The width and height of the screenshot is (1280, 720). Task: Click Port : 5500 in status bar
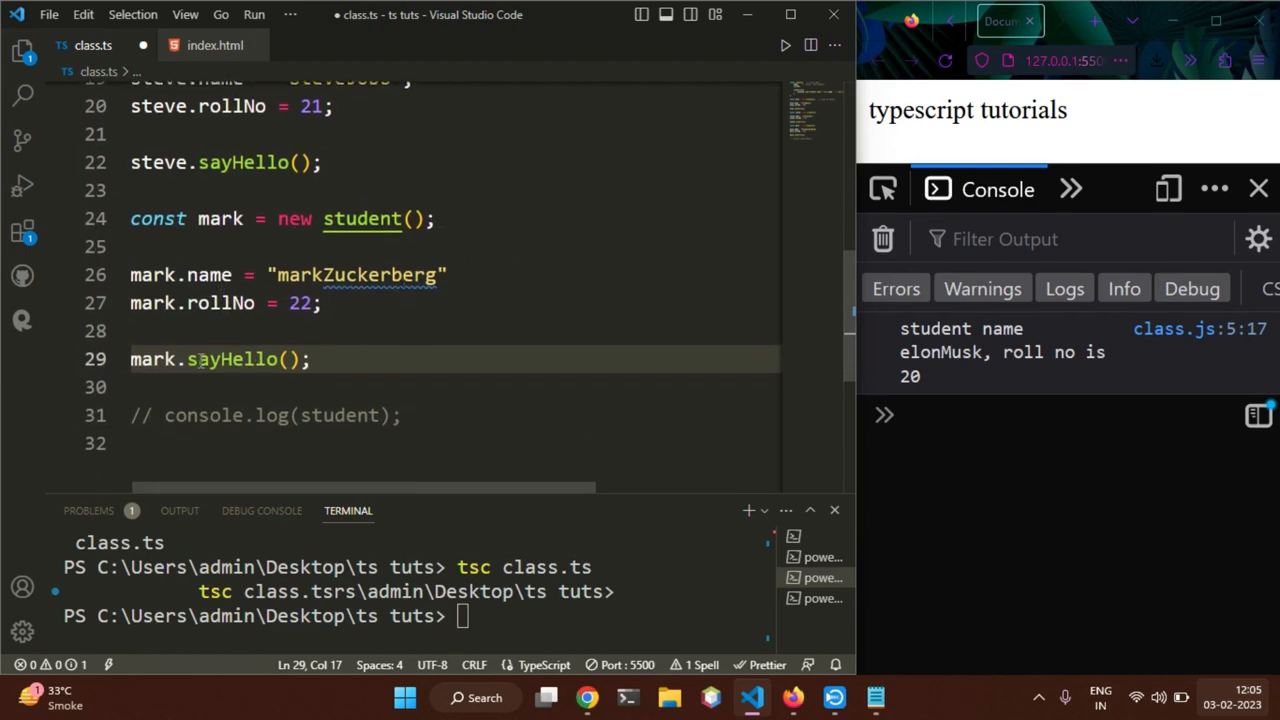point(620,665)
